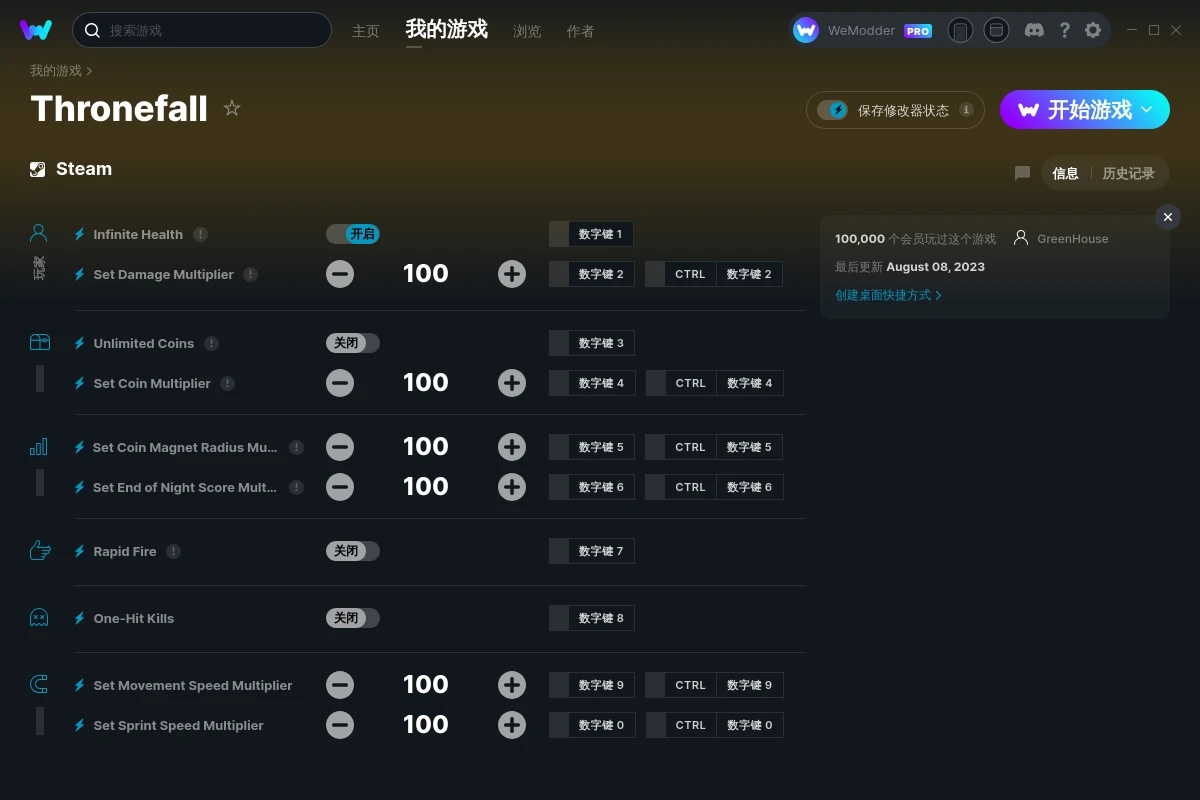
Task: Select the 信息 info tab
Action: pos(1065,173)
